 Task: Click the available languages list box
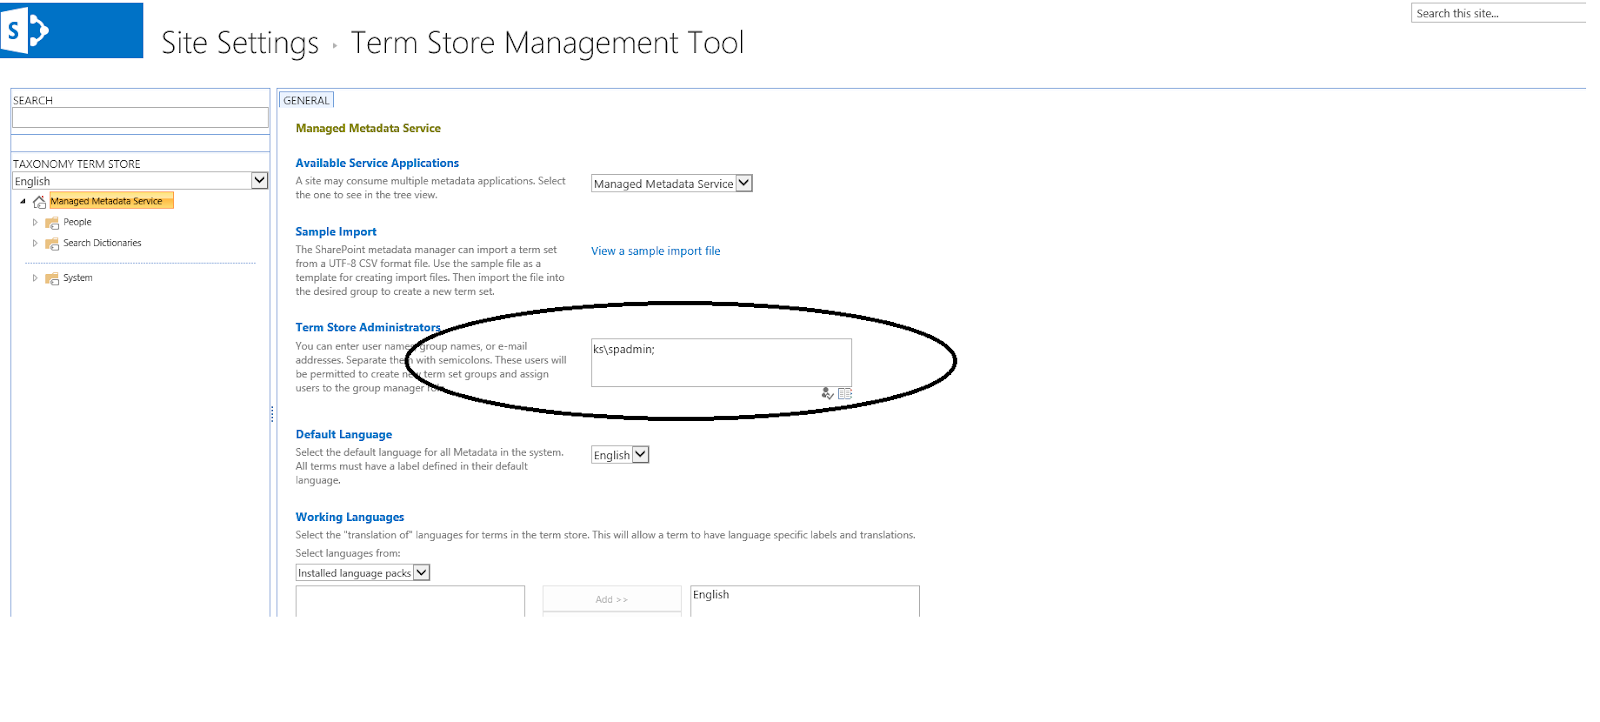click(410, 601)
